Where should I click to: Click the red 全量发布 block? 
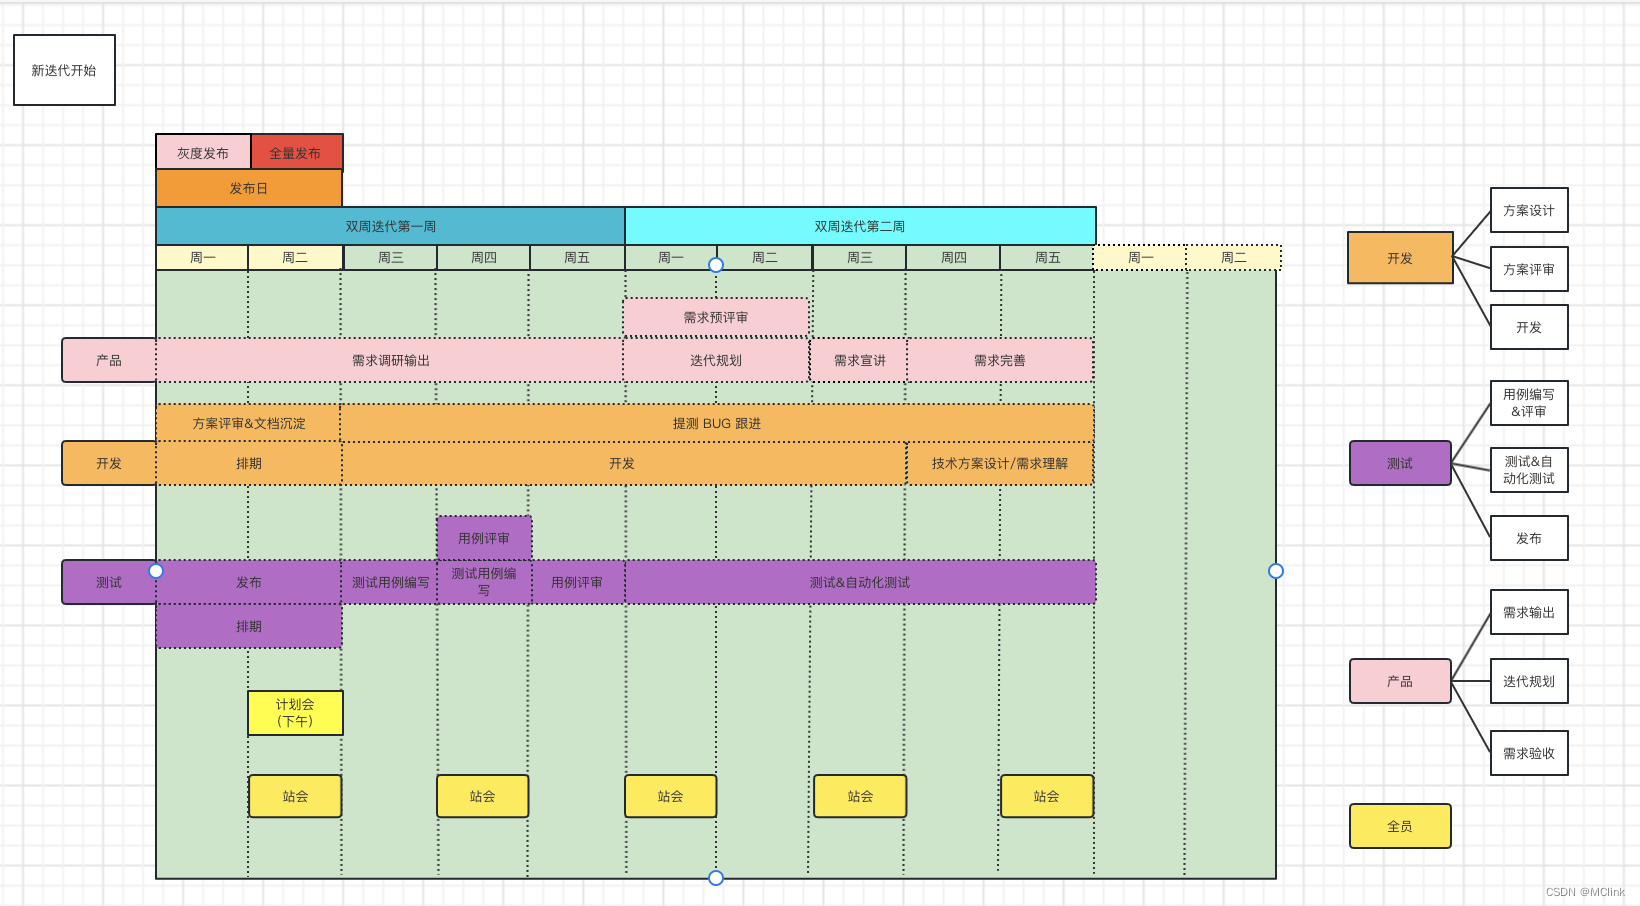click(x=296, y=152)
